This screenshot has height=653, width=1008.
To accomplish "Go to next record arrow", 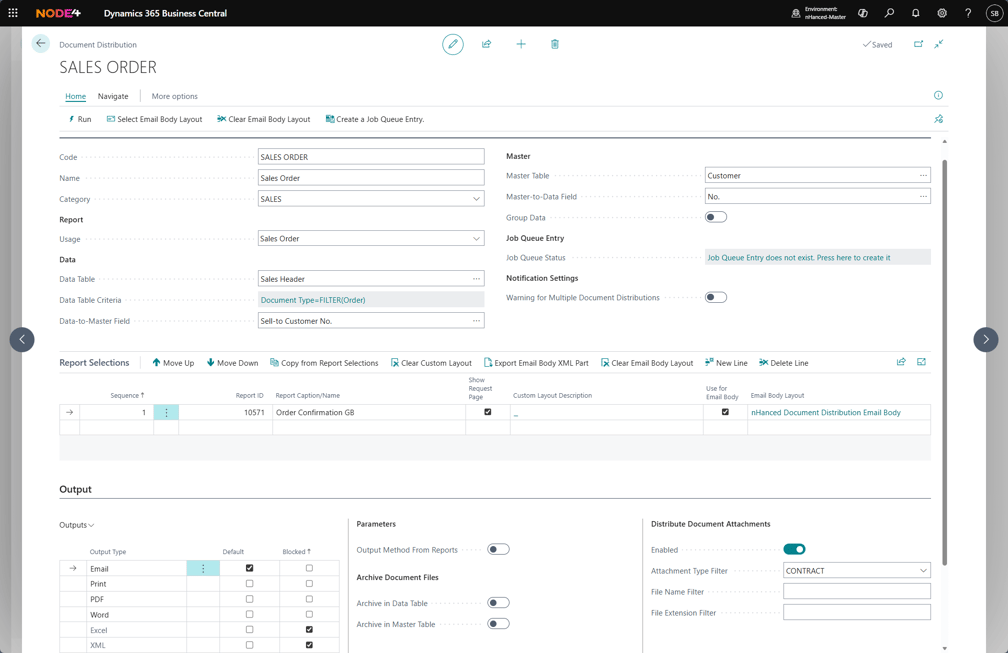I will 986,339.
